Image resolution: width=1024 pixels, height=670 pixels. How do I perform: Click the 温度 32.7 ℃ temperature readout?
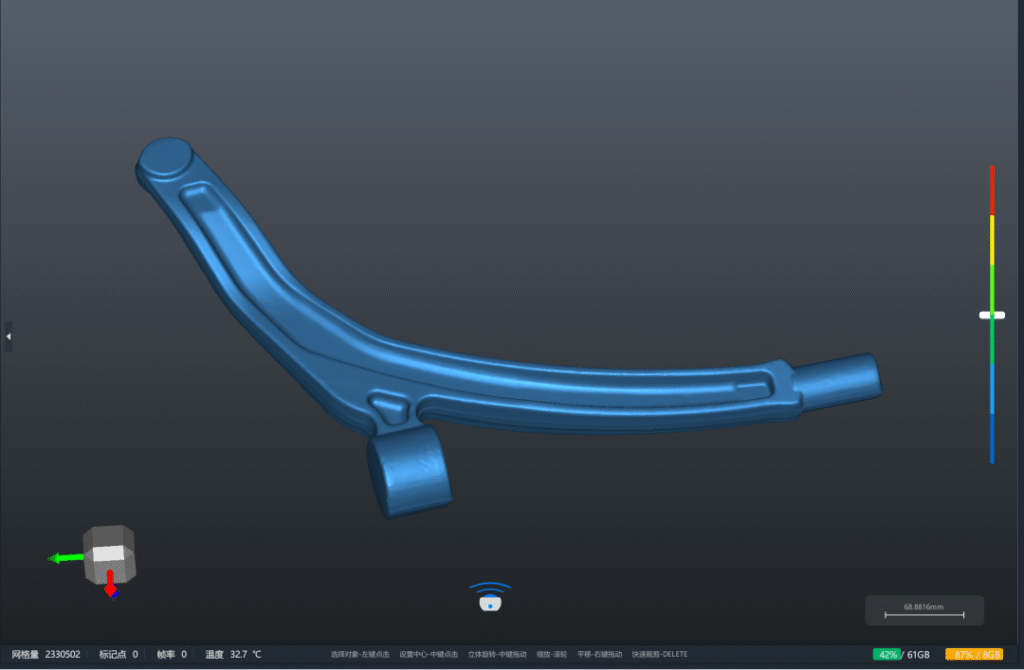(x=233, y=654)
